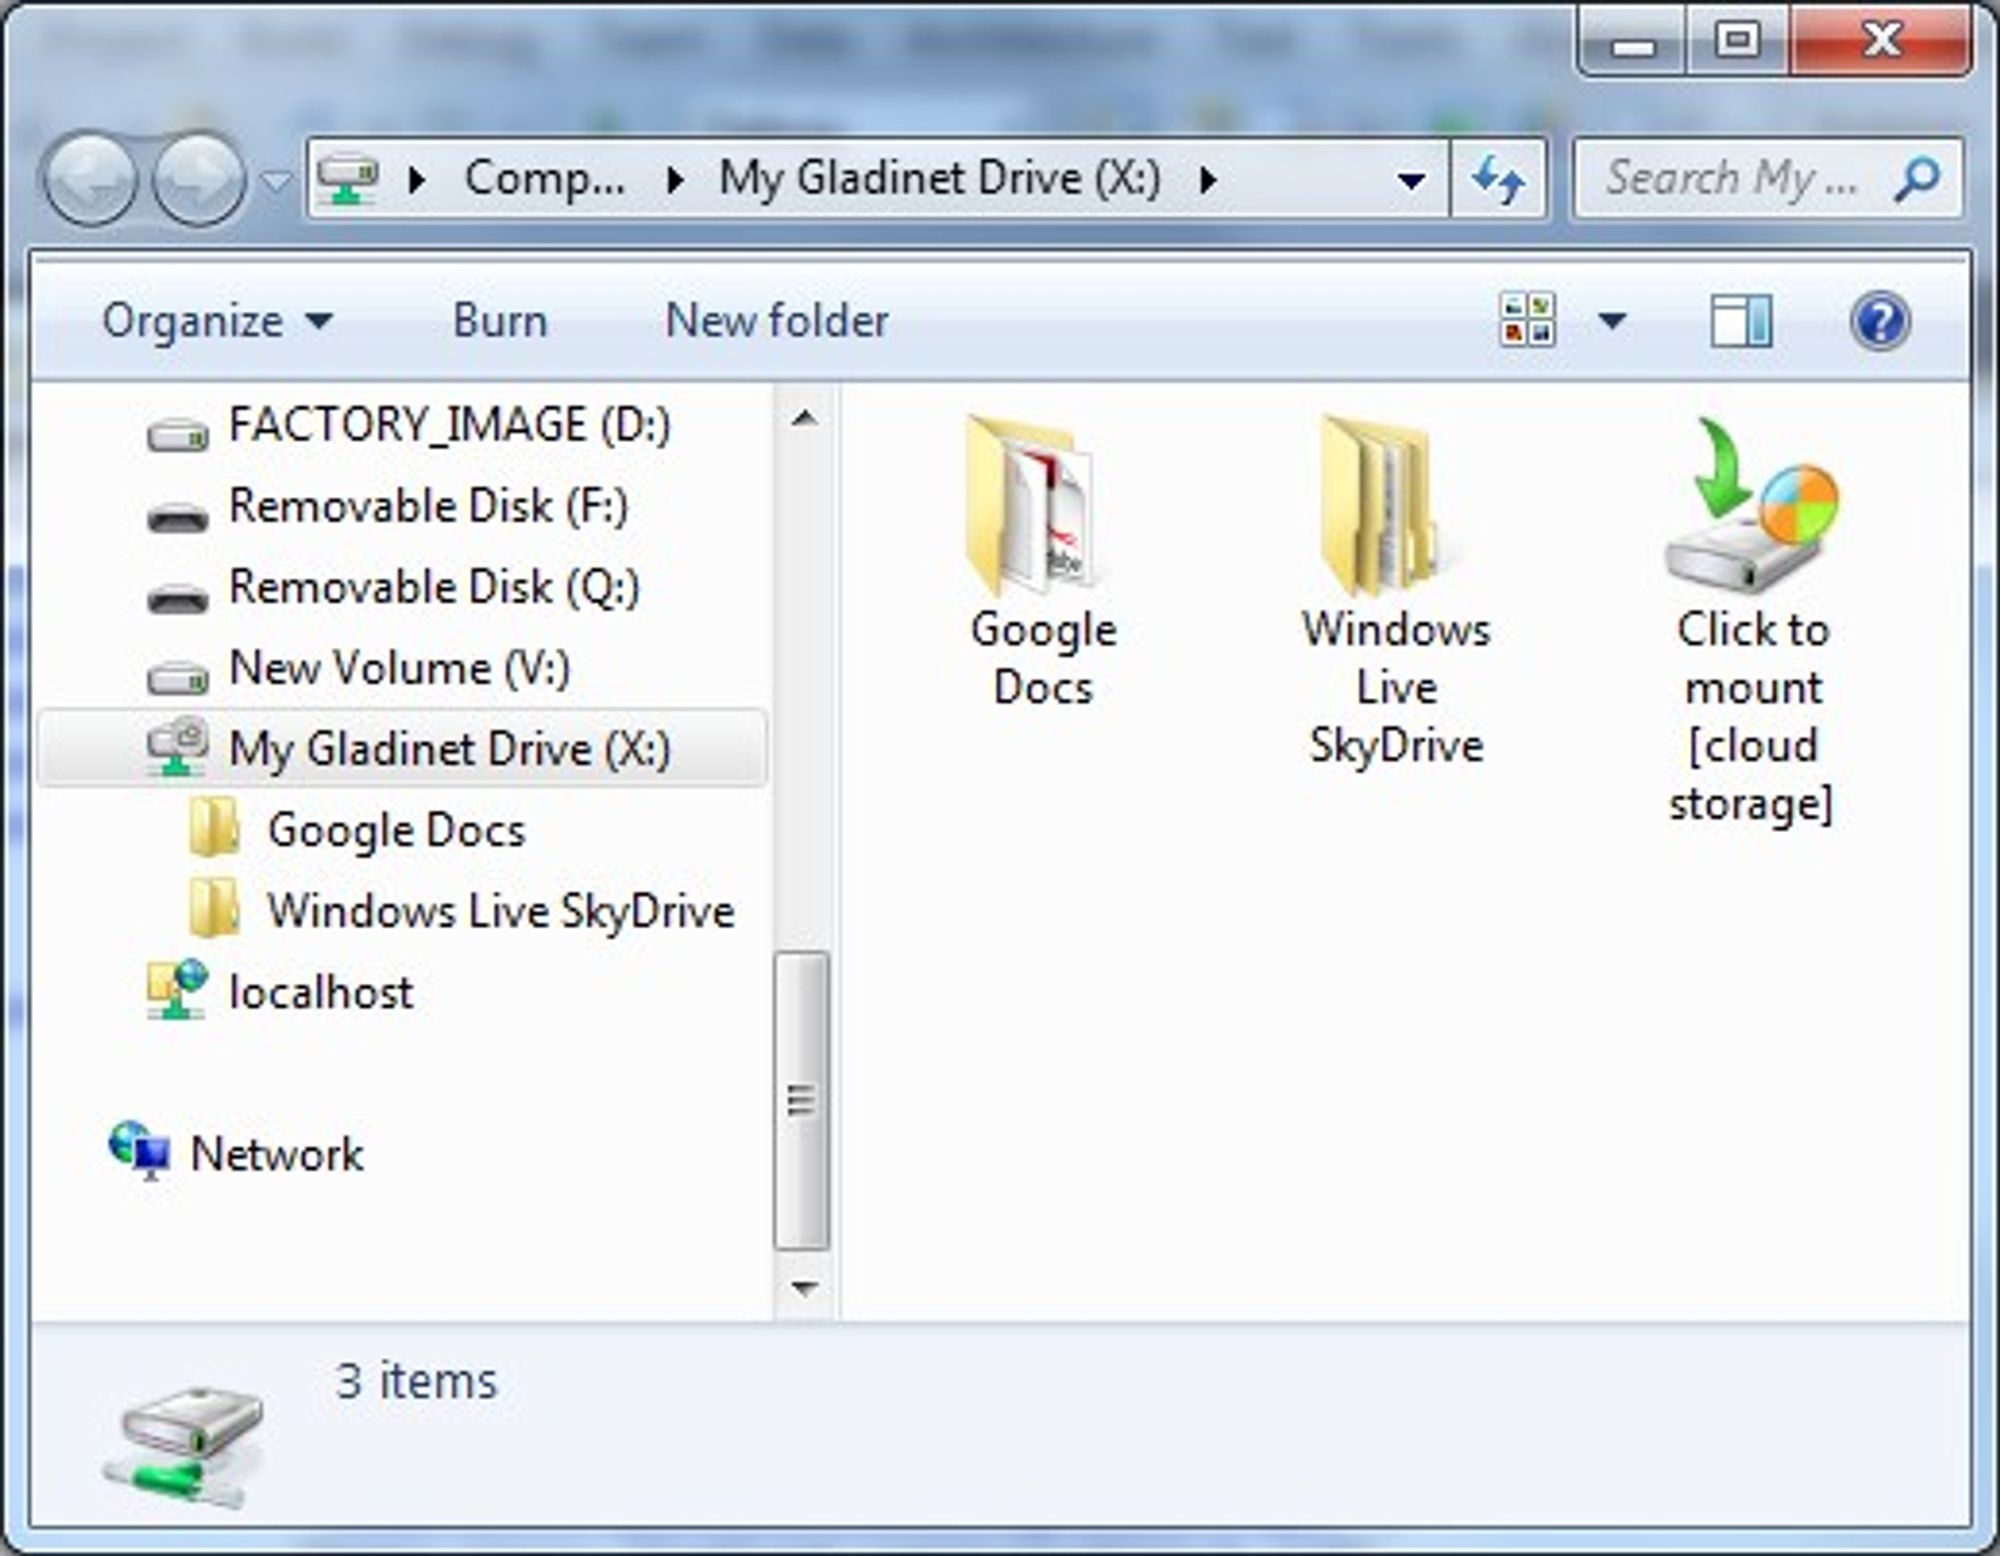Select the FACTORY_IMAGE (D:) drive icon
Viewport: 2000px width, 1556px height.
(178, 433)
